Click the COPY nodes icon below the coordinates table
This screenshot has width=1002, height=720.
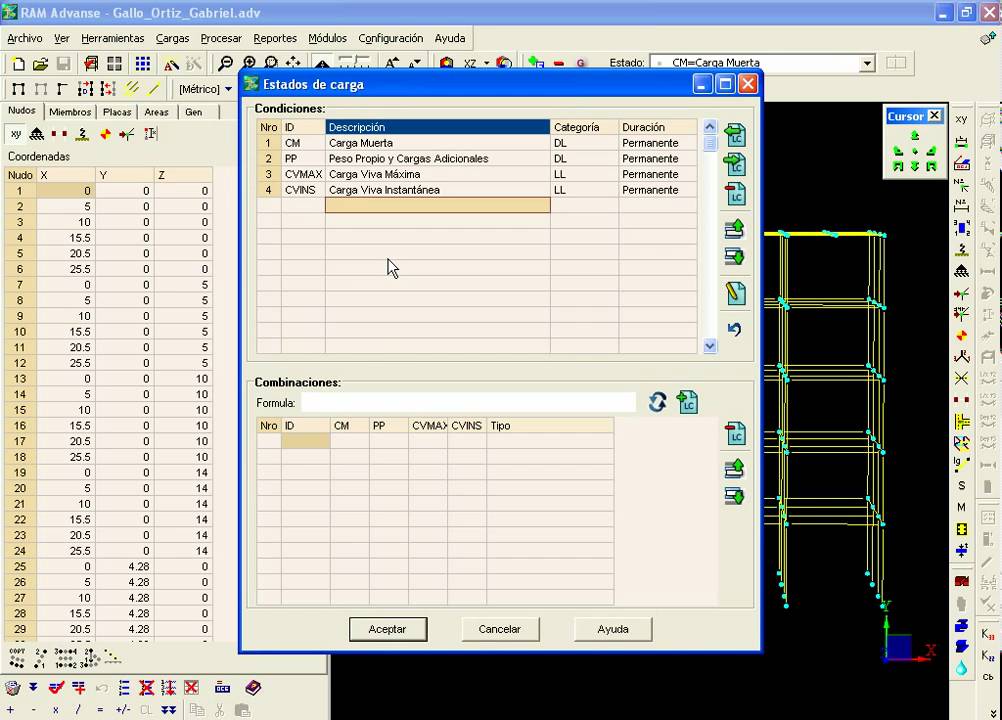click(x=17, y=657)
